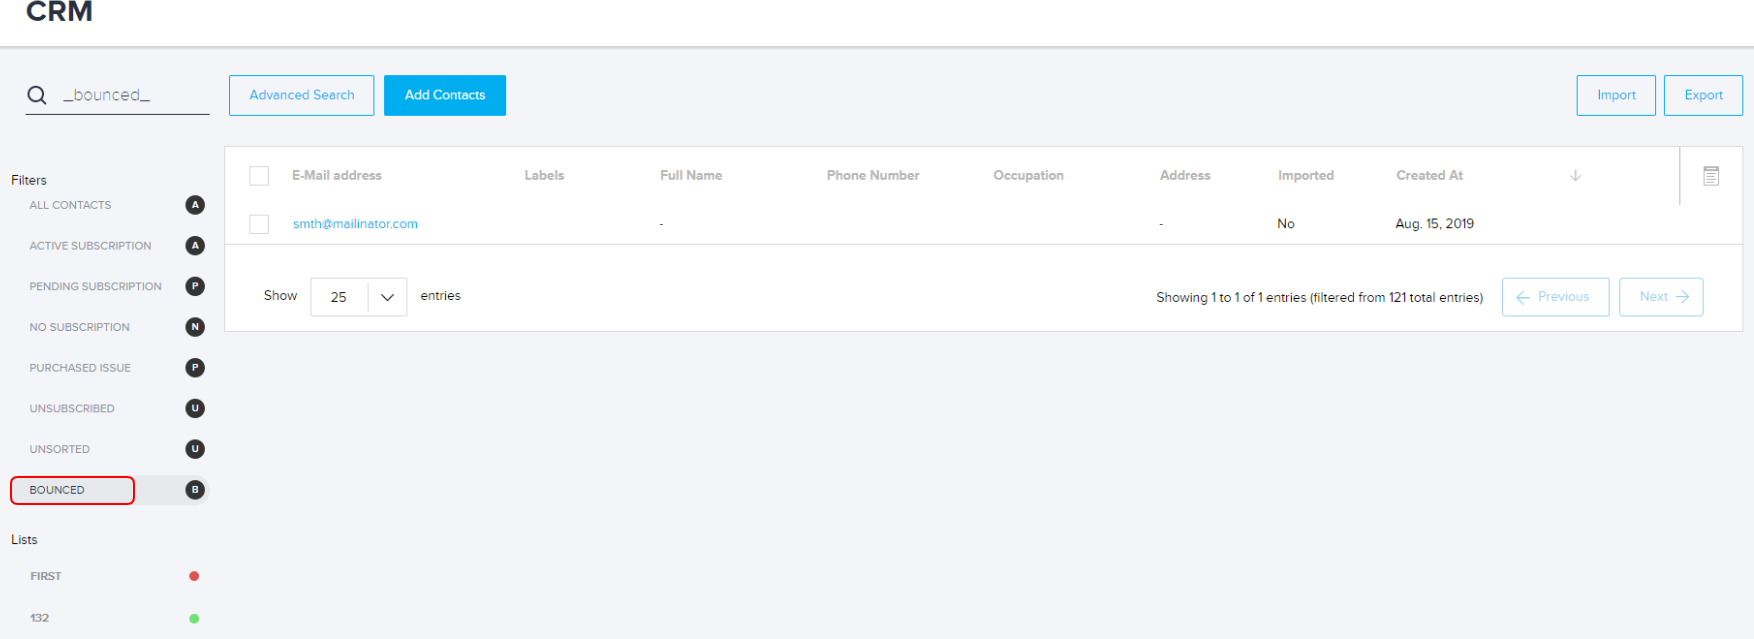Click the Bounced 'B' badge icon
Screen dimensions: 1754x639
[x=195, y=490]
